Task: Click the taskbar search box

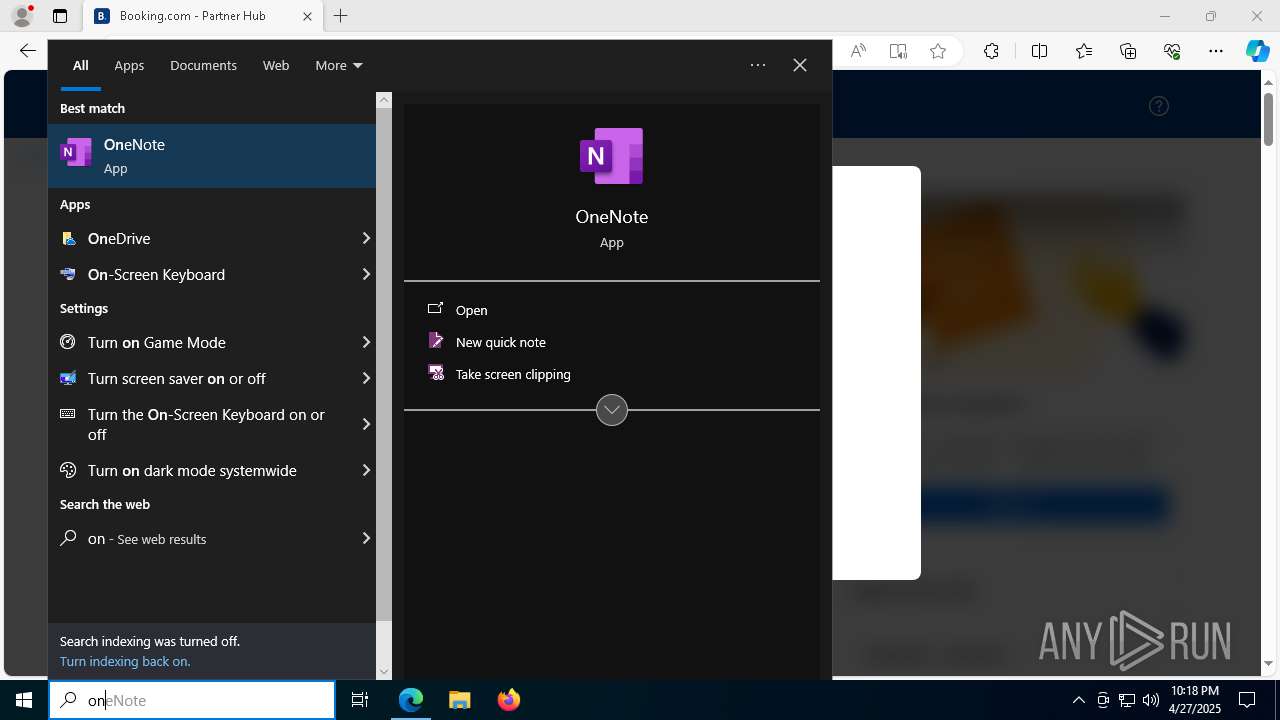Action: [192, 700]
